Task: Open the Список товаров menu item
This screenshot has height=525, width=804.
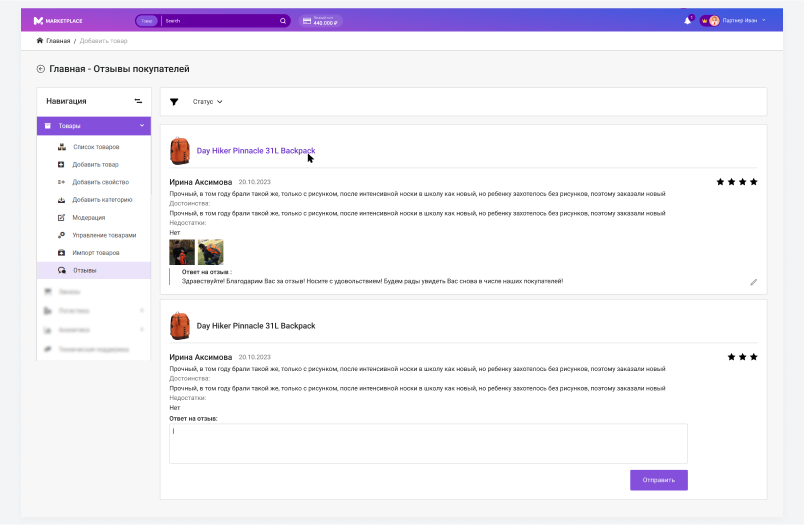Action: (96, 147)
